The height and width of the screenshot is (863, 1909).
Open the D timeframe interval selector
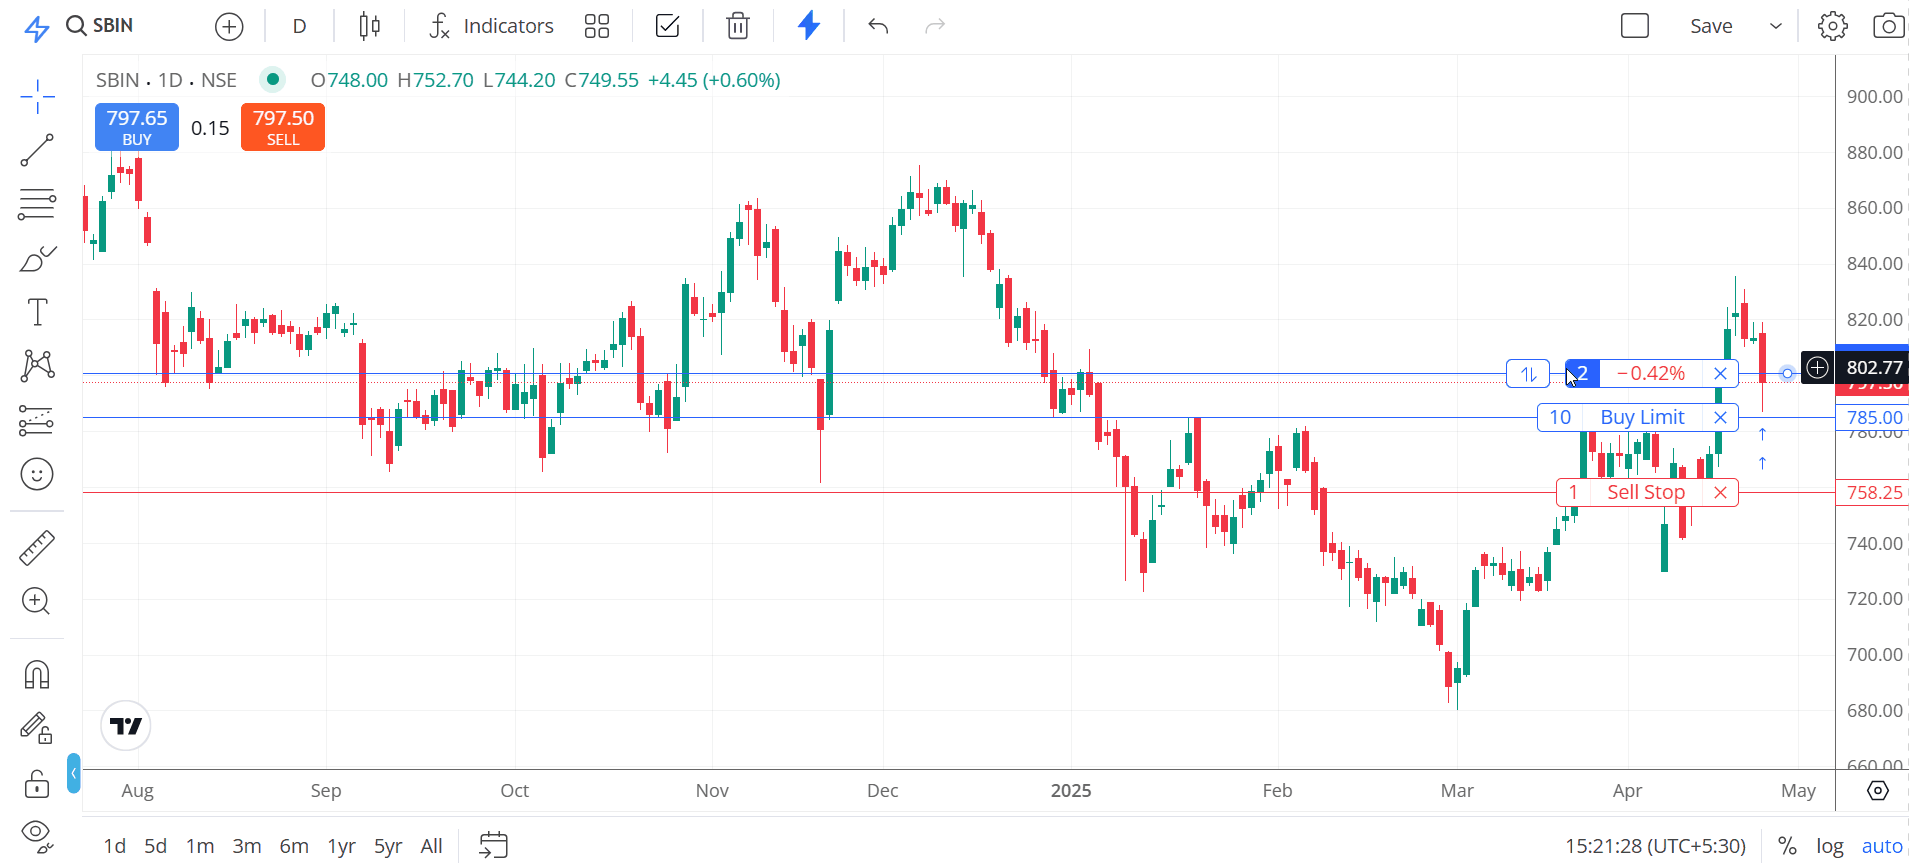299,27
